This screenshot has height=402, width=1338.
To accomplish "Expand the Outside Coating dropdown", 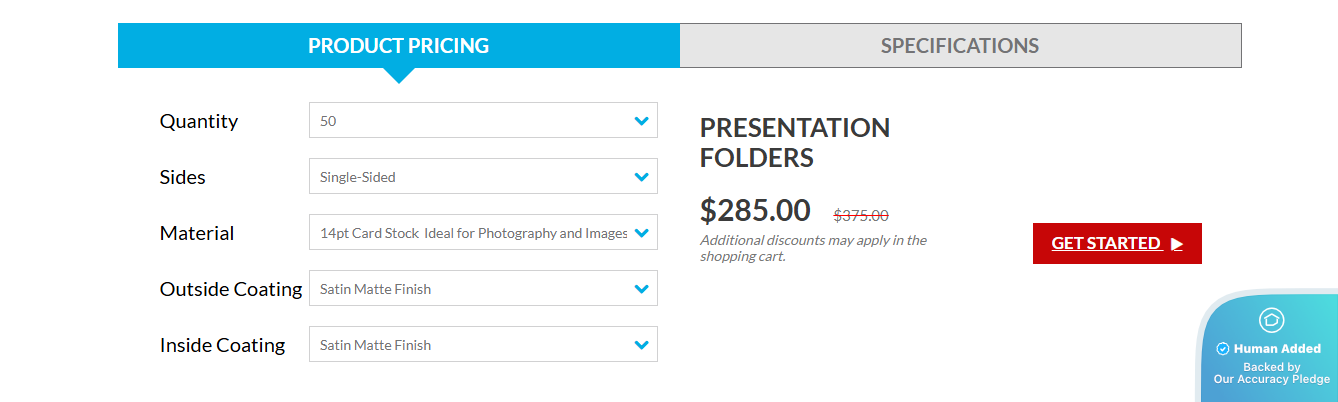I will pos(483,289).
